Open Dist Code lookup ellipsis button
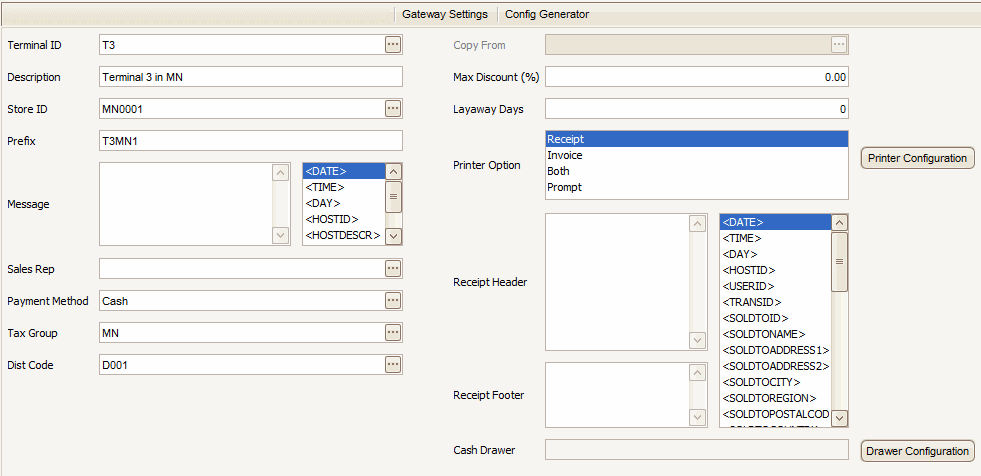The image size is (981, 476). [x=393, y=364]
